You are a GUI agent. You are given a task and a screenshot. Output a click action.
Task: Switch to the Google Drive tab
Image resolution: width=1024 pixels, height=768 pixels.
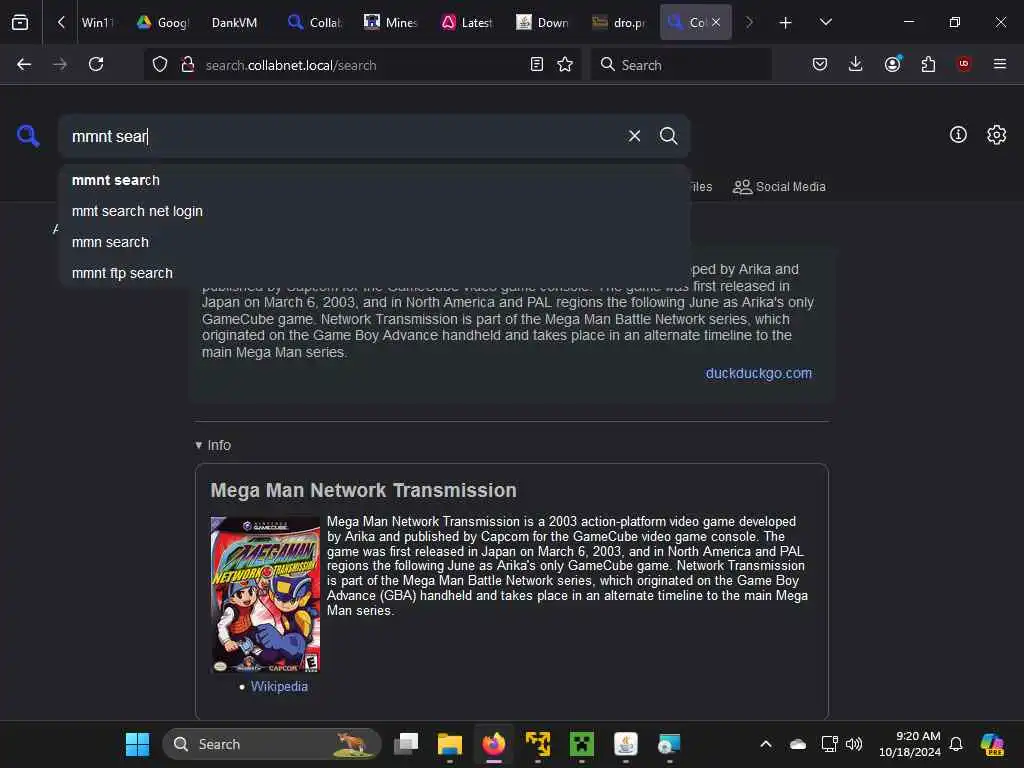(x=163, y=23)
